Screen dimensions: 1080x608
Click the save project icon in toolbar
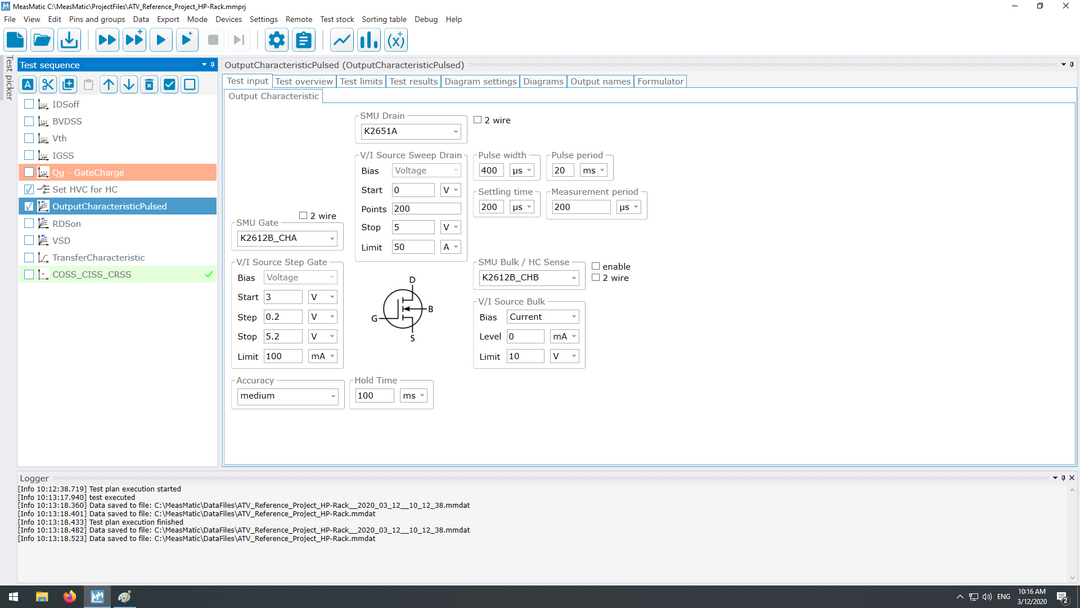point(69,40)
